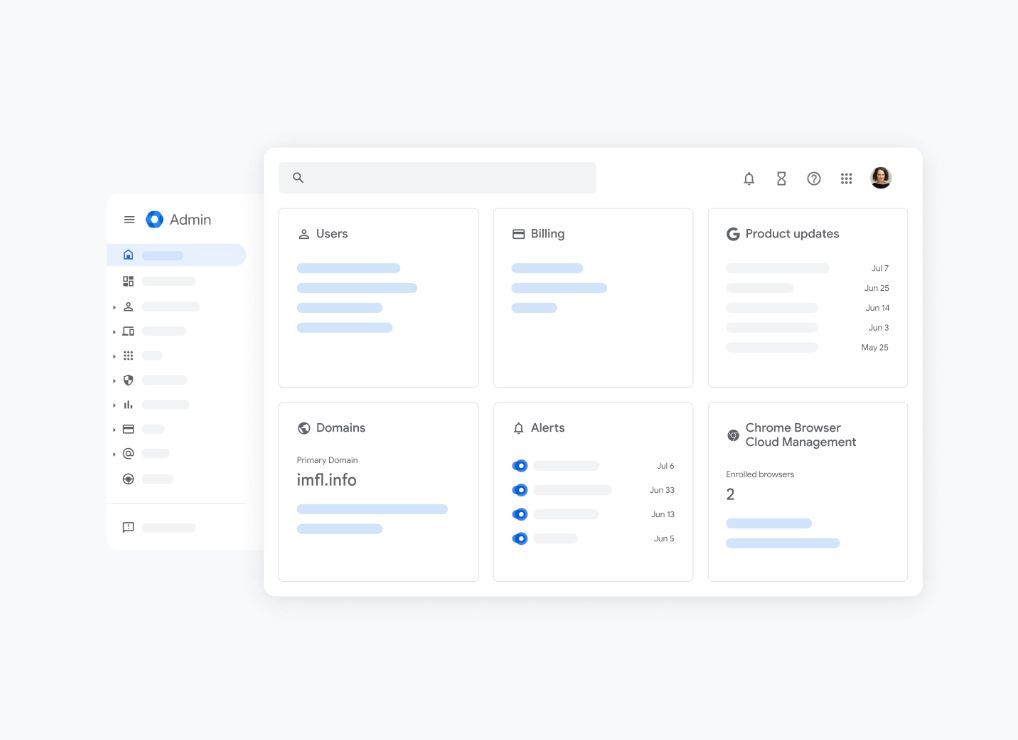Expand the Account @ sidebar item arrow

114,454
